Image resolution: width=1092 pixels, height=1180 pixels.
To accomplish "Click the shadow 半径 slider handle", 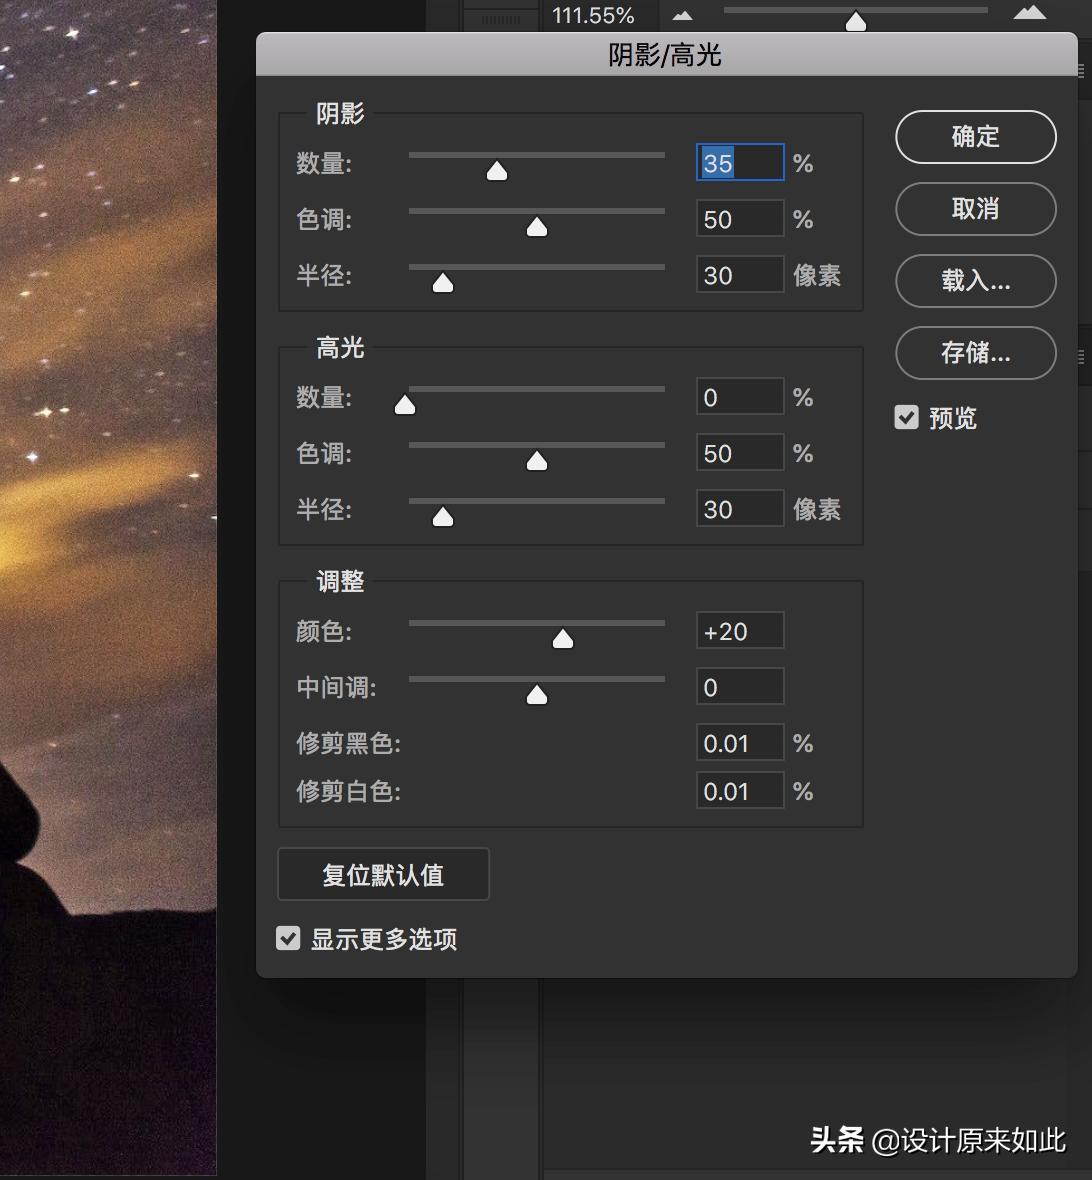I will 441,282.
